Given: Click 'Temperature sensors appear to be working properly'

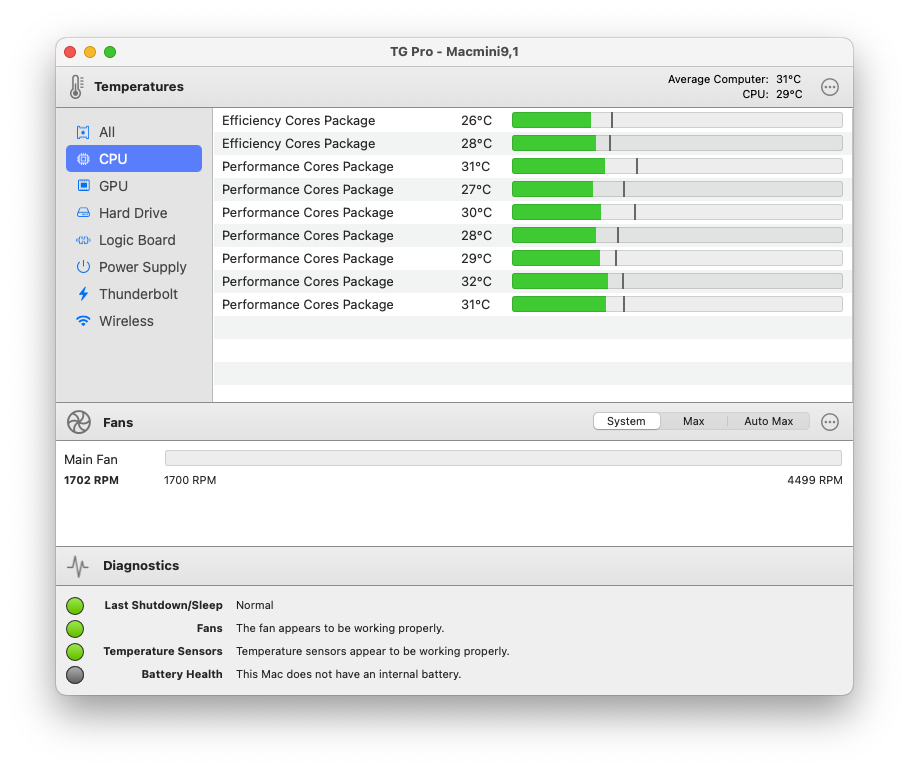Looking at the screenshot, I should coord(372,651).
